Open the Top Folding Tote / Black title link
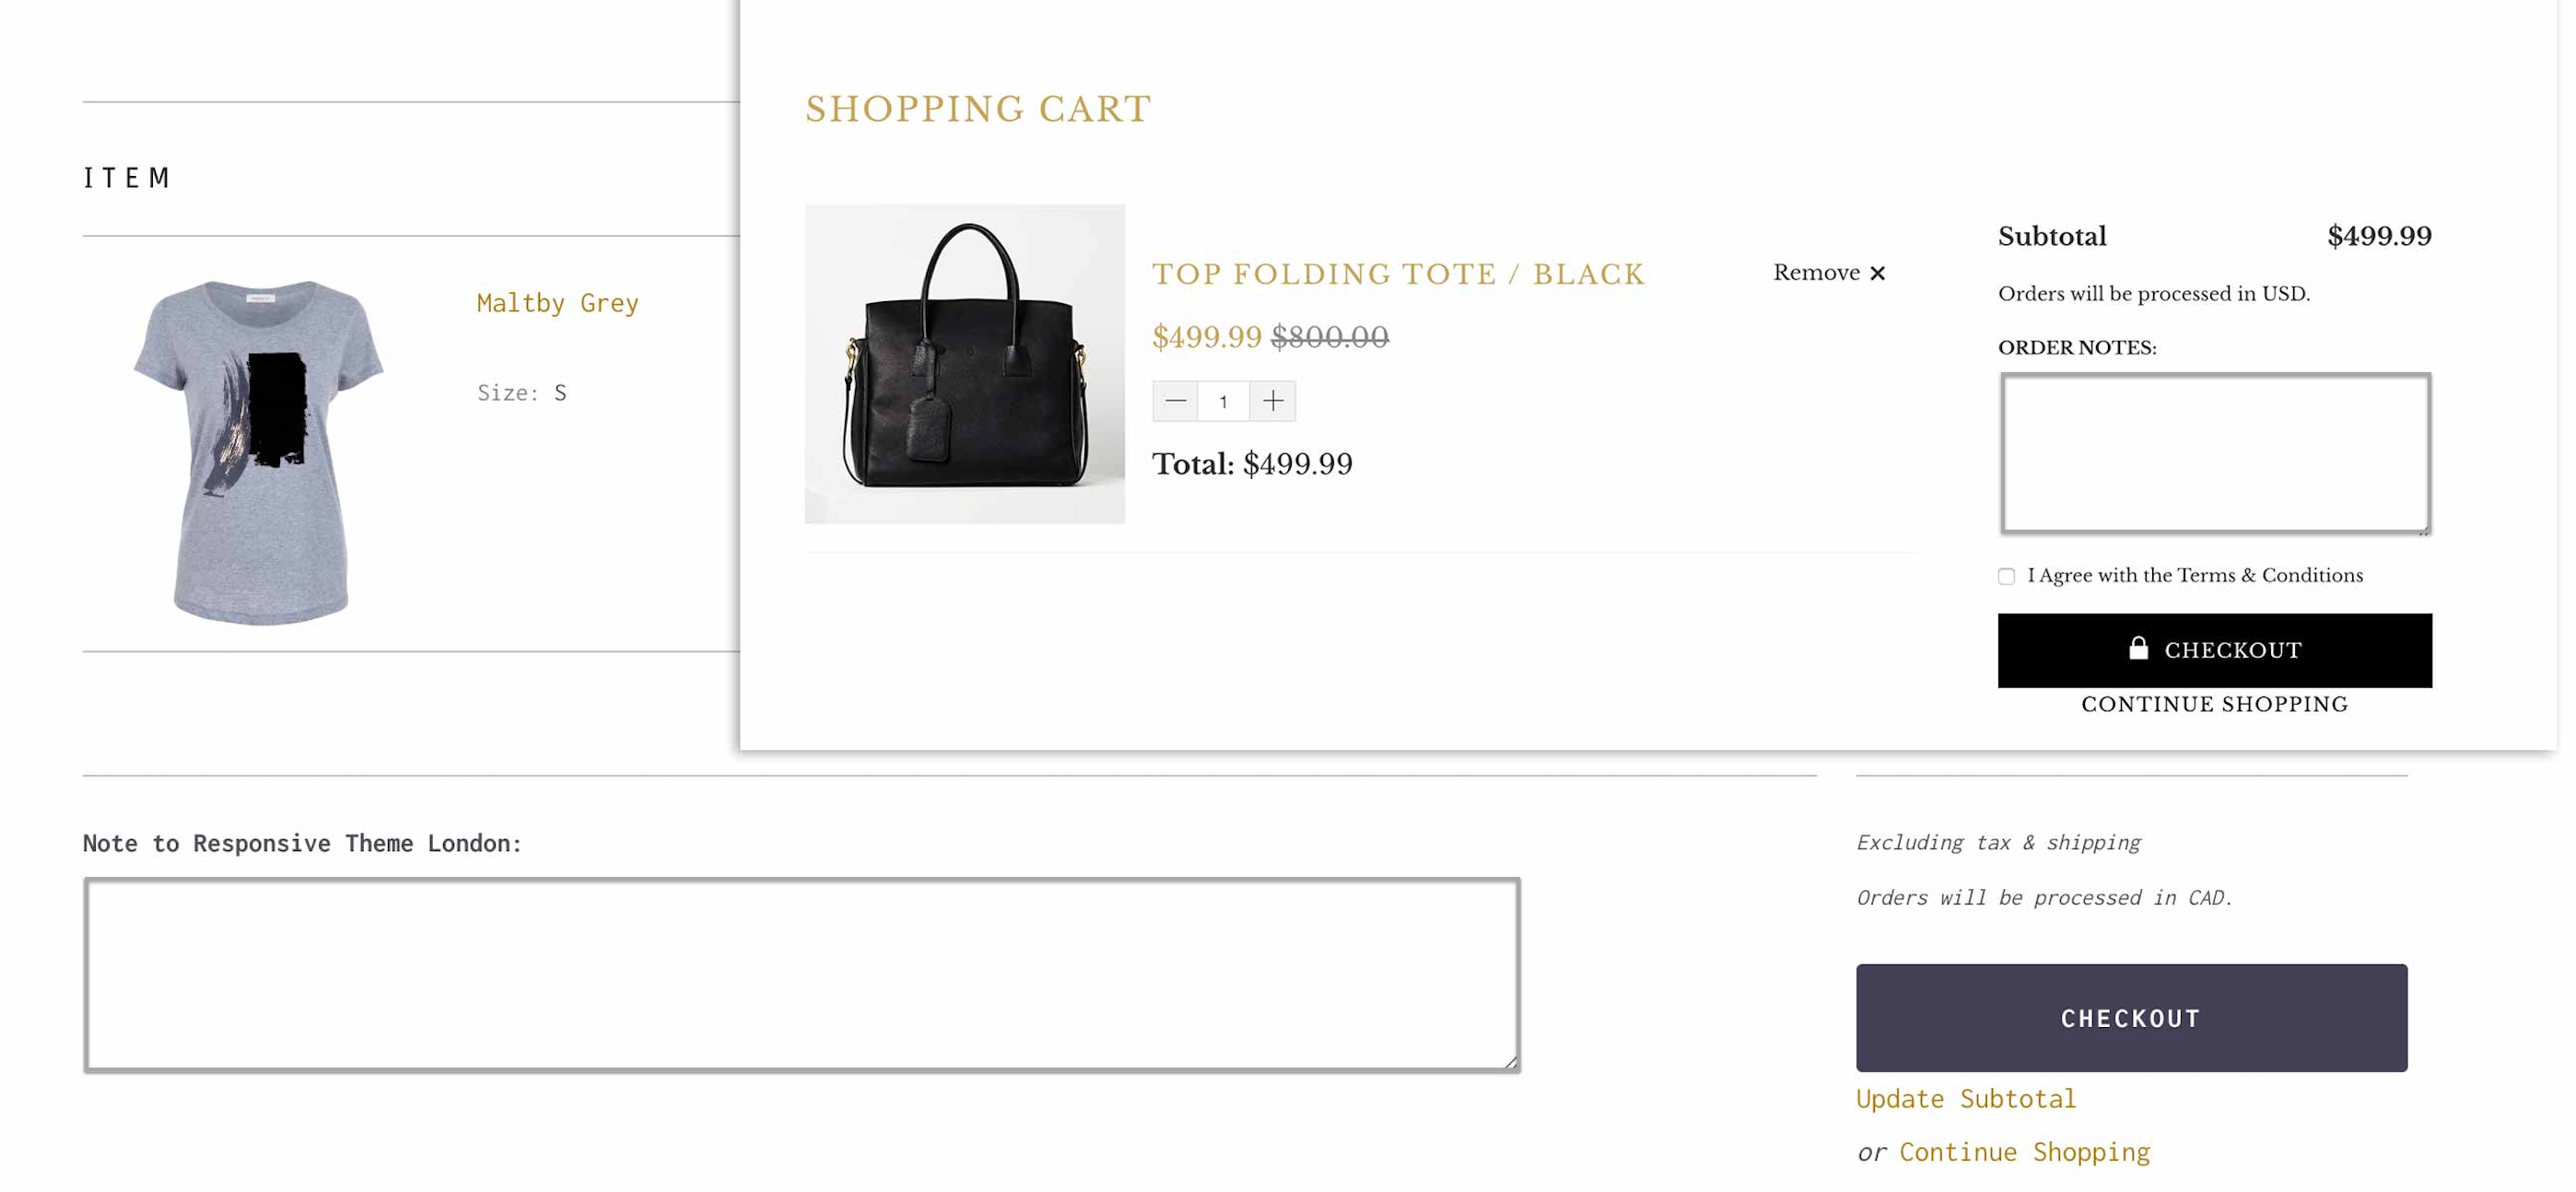 pos(1398,274)
